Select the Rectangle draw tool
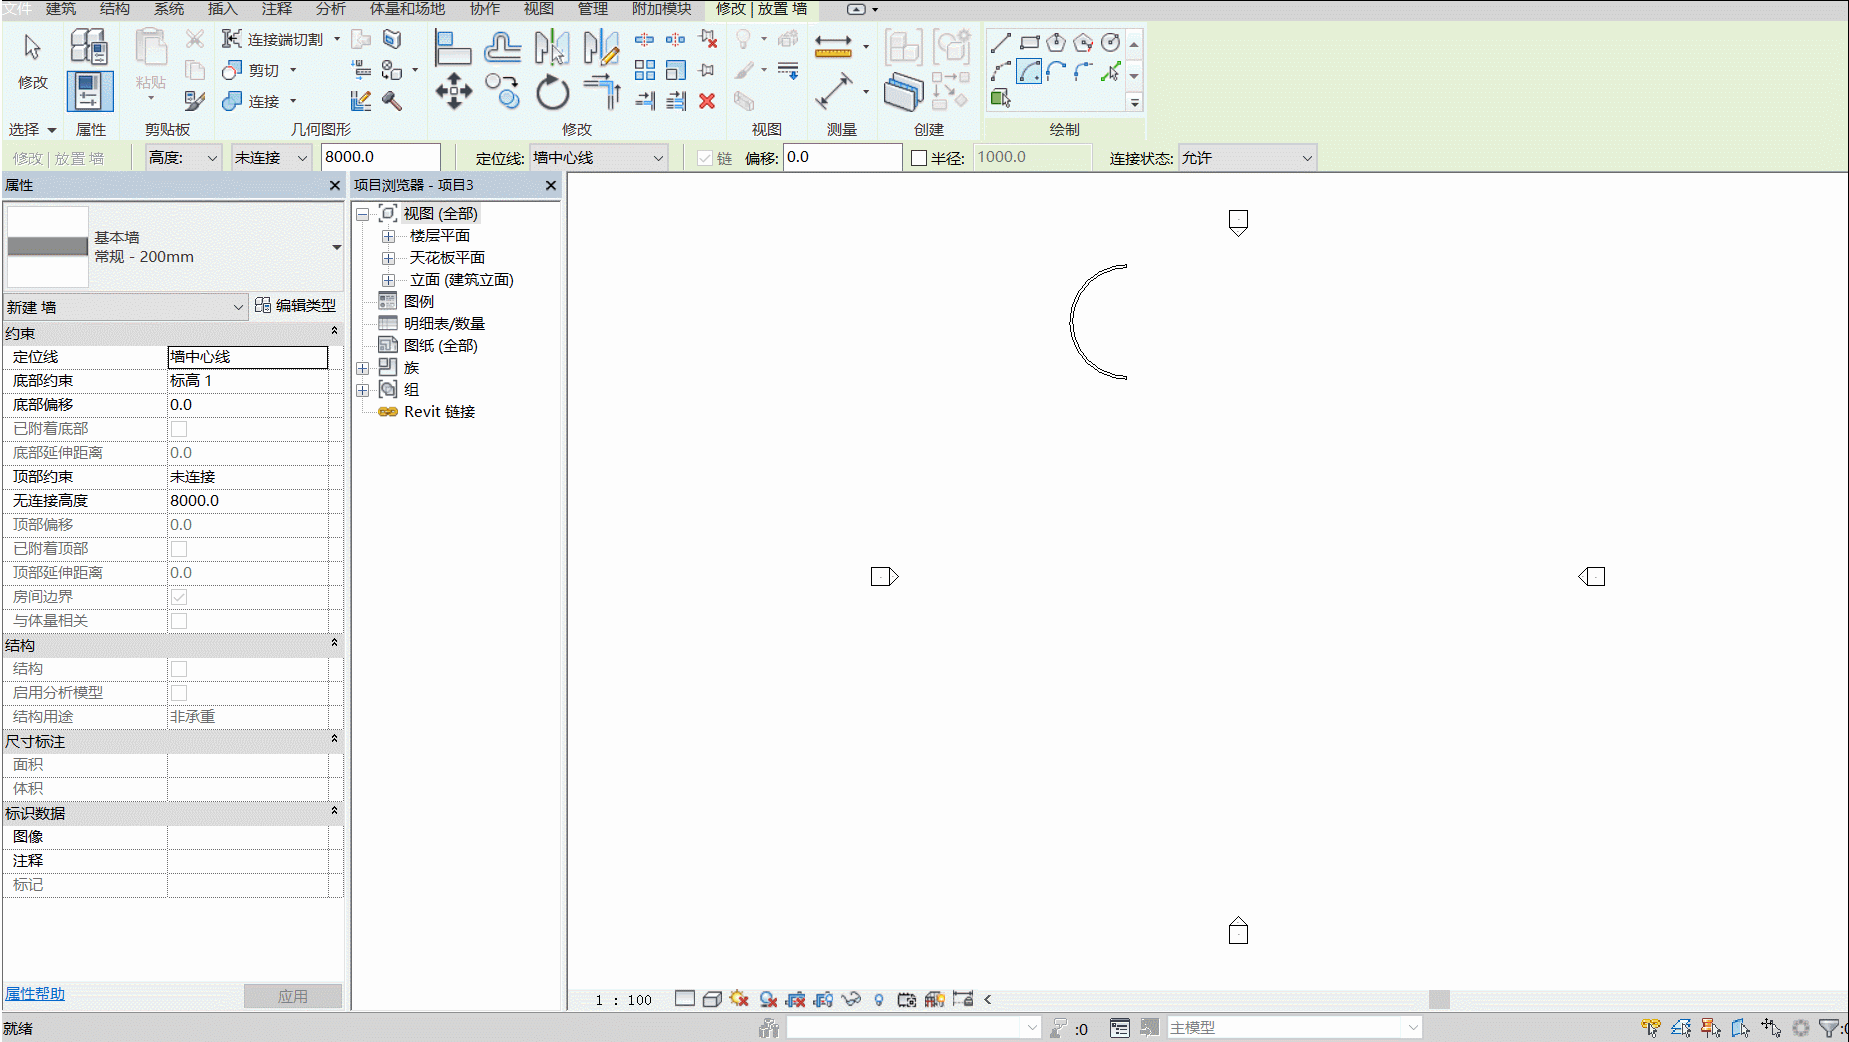The height and width of the screenshot is (1042, 1849). [x=1029, y=43]
